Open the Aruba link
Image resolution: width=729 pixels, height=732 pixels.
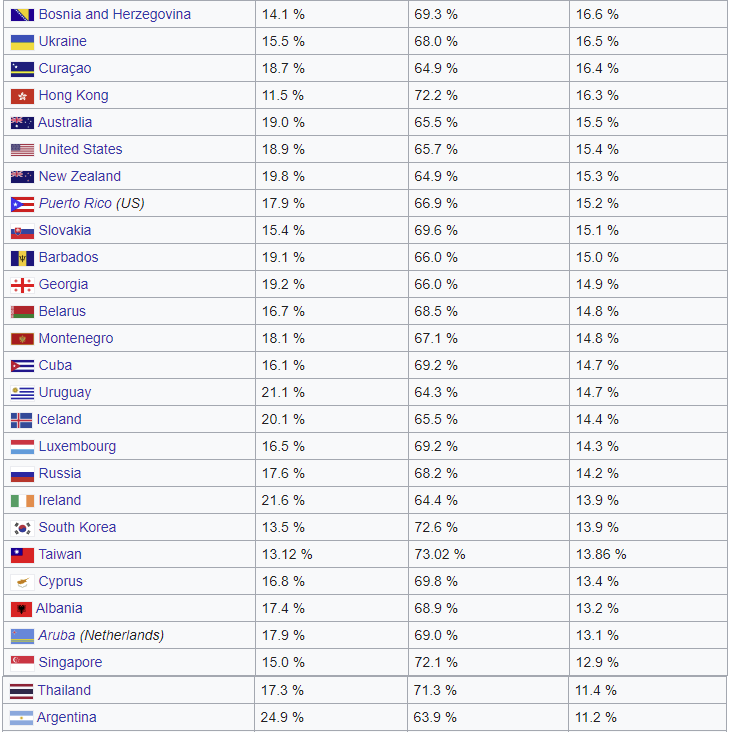coord(56,636)
